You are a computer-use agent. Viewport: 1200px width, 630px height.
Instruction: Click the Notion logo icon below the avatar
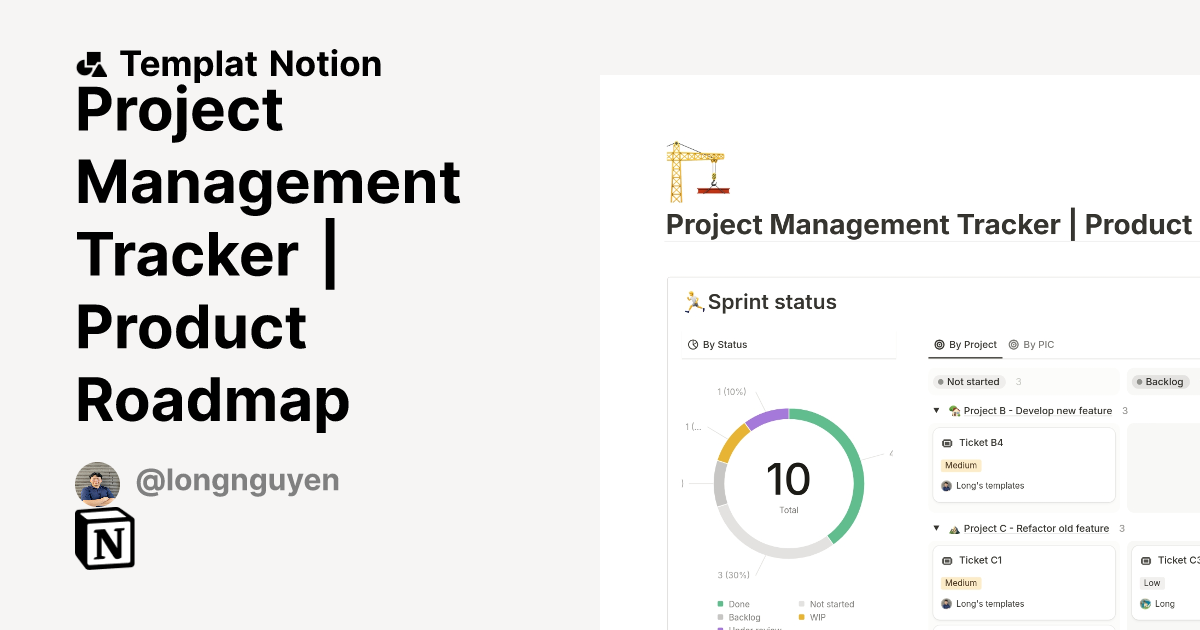(104, 538)
